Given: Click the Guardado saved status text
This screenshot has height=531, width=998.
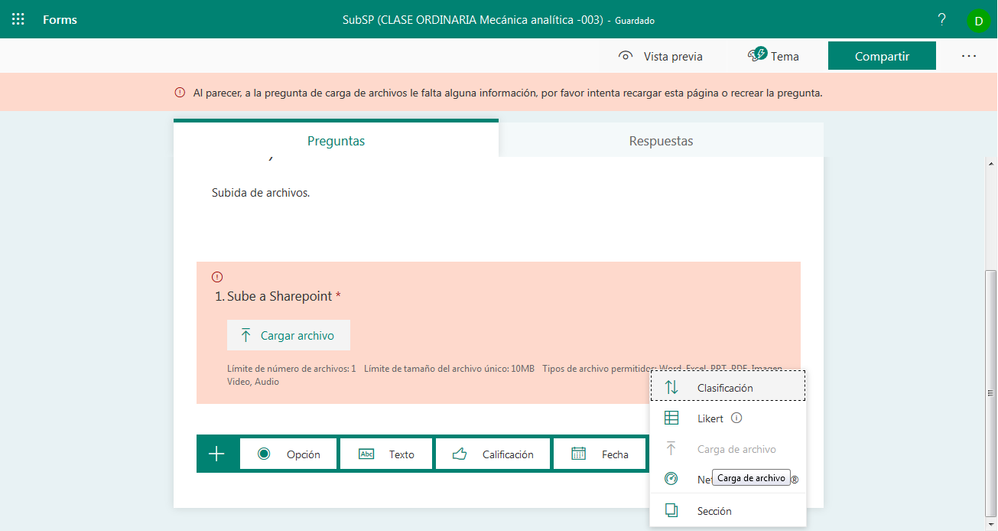Looking at the screenshot, I should pos(635,20).
